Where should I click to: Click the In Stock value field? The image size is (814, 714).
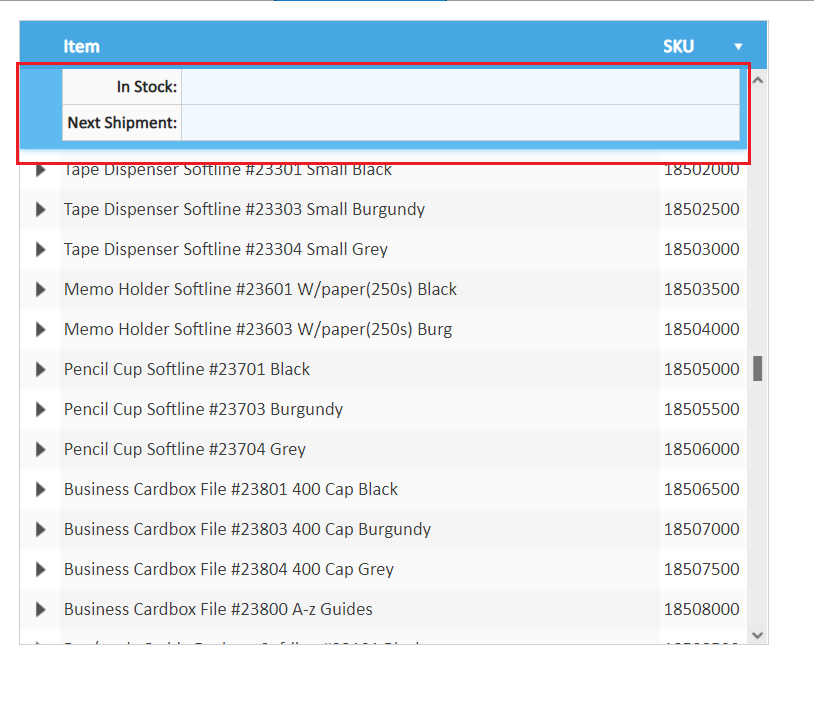tap(460, 87)
